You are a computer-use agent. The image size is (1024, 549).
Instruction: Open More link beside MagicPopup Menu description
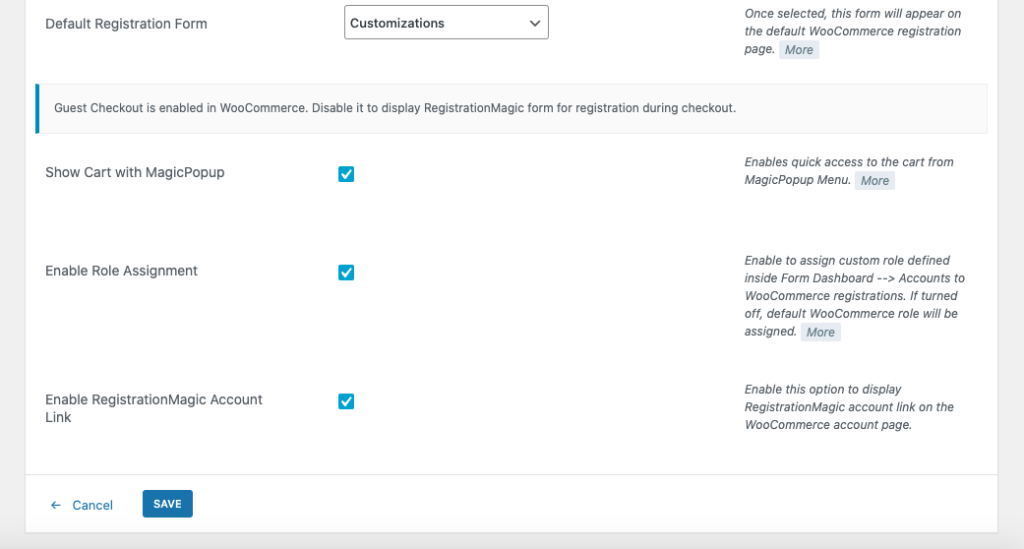pos(874,181)
